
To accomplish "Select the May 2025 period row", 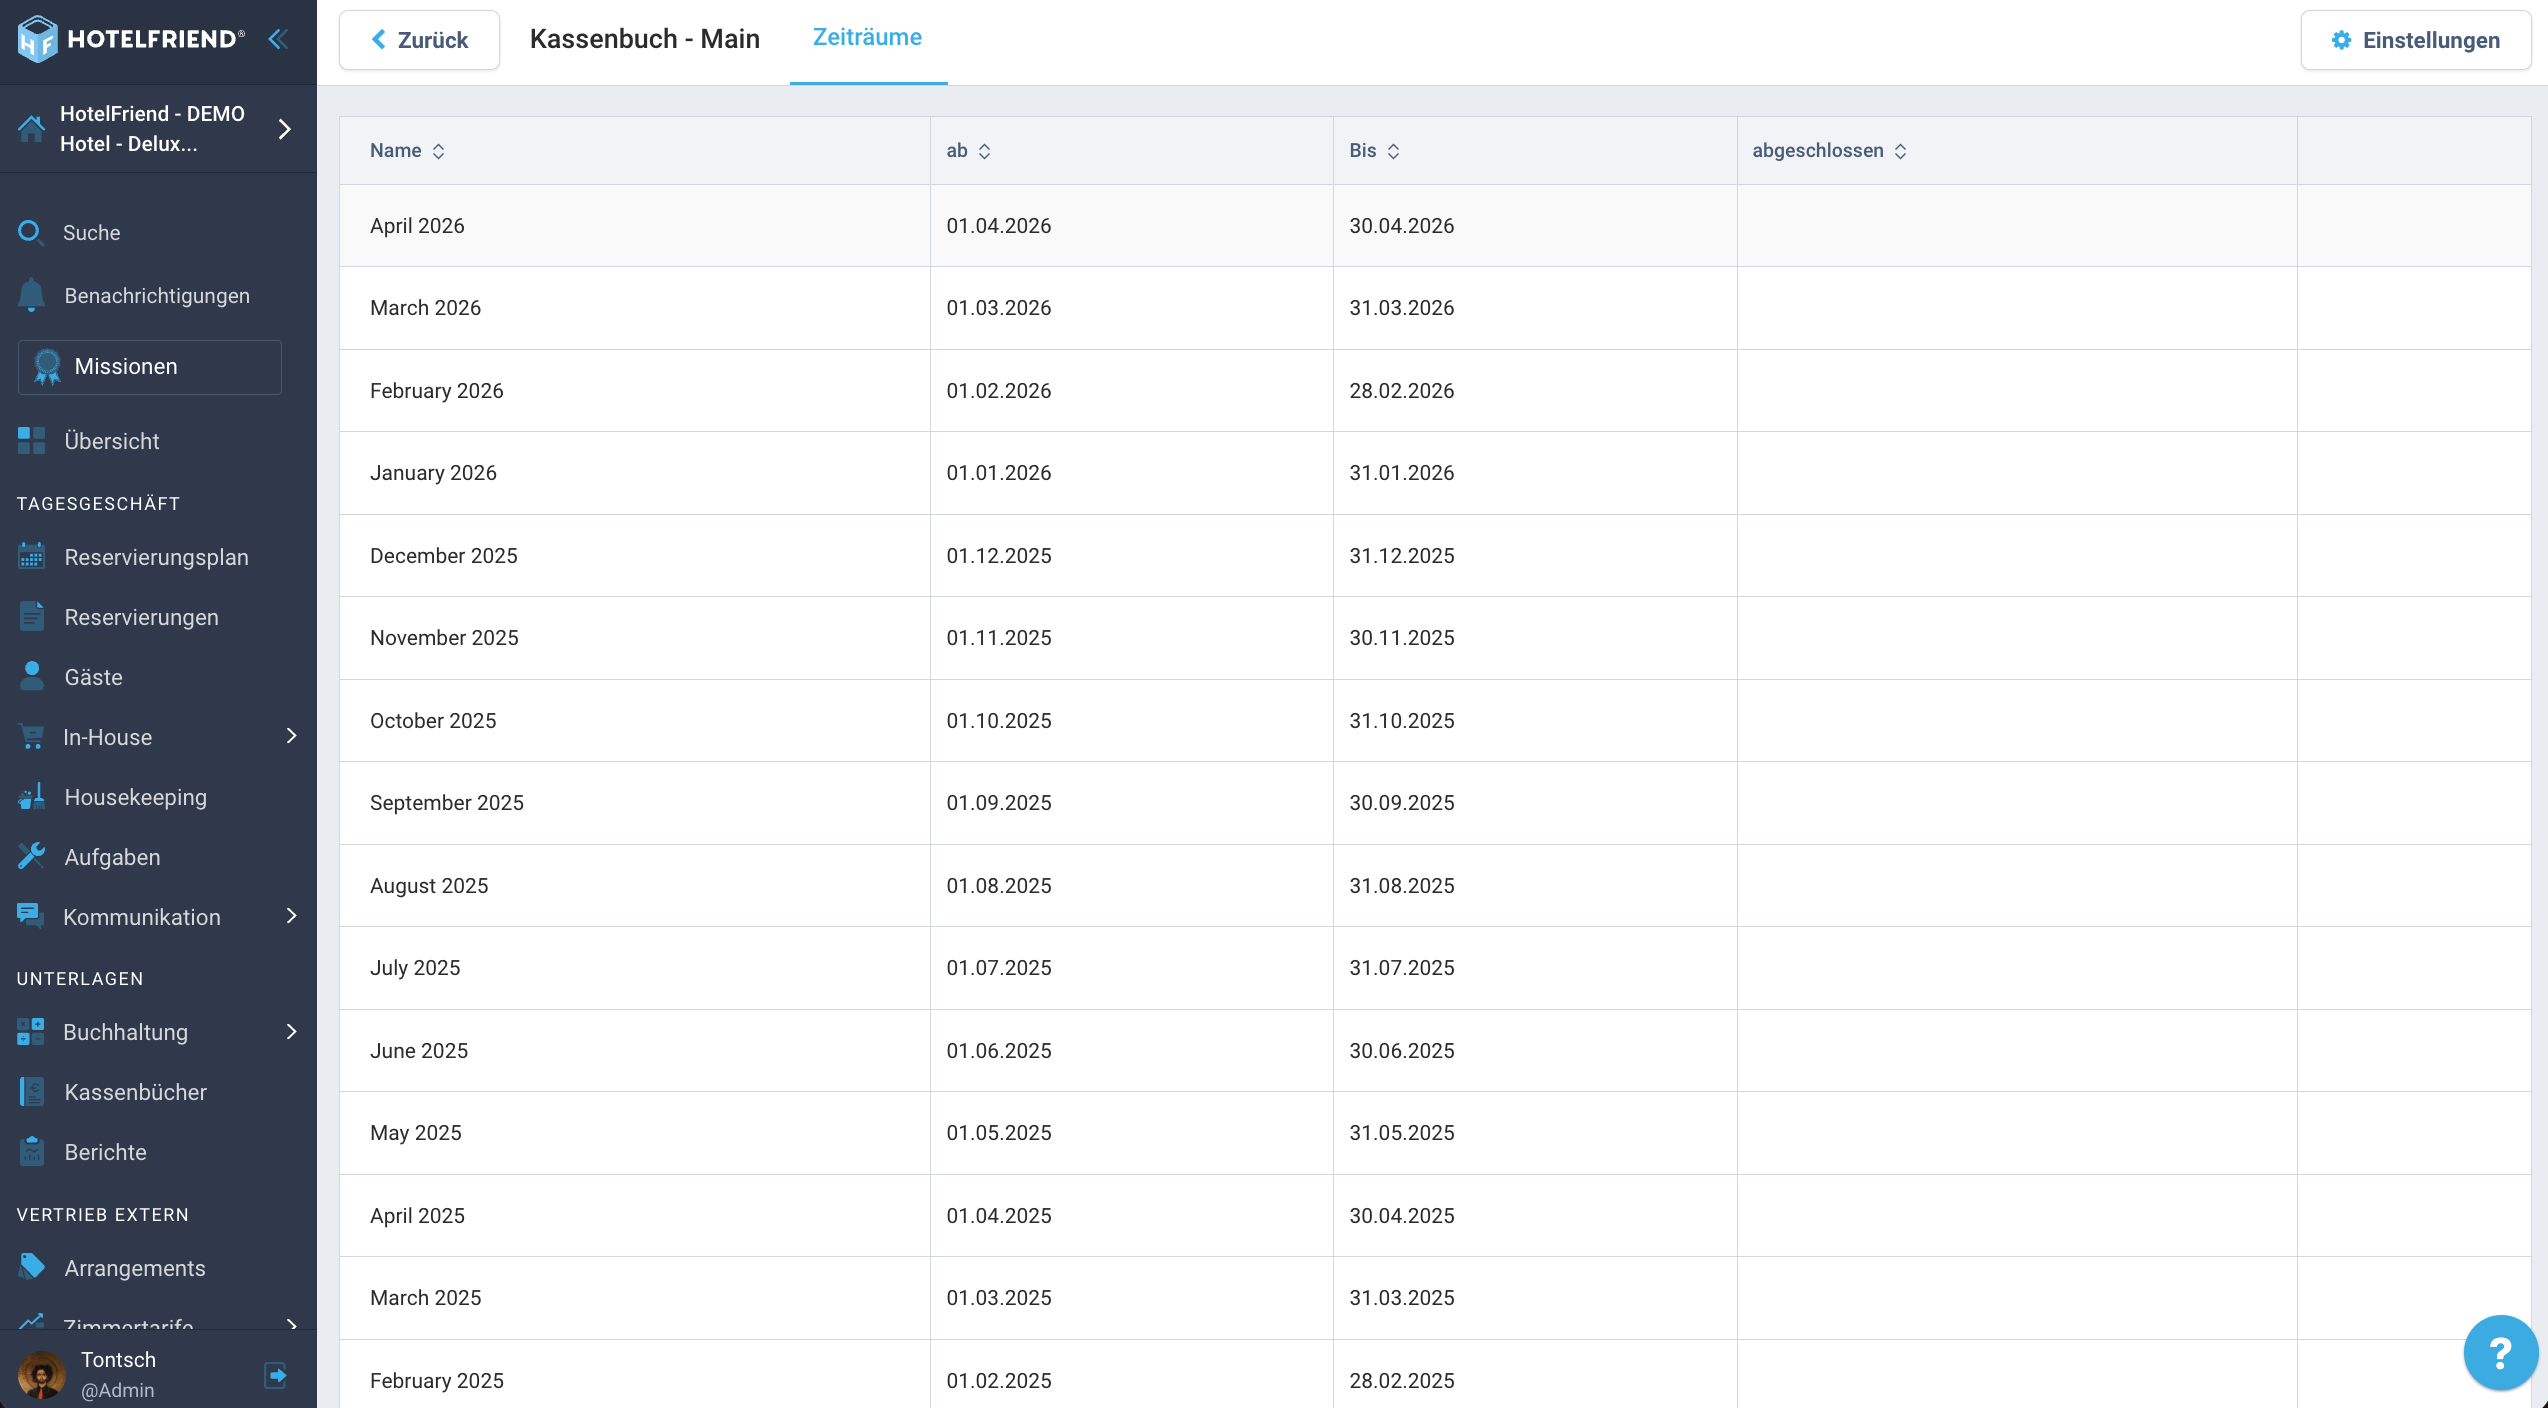I will (x=1435, y=1133).
